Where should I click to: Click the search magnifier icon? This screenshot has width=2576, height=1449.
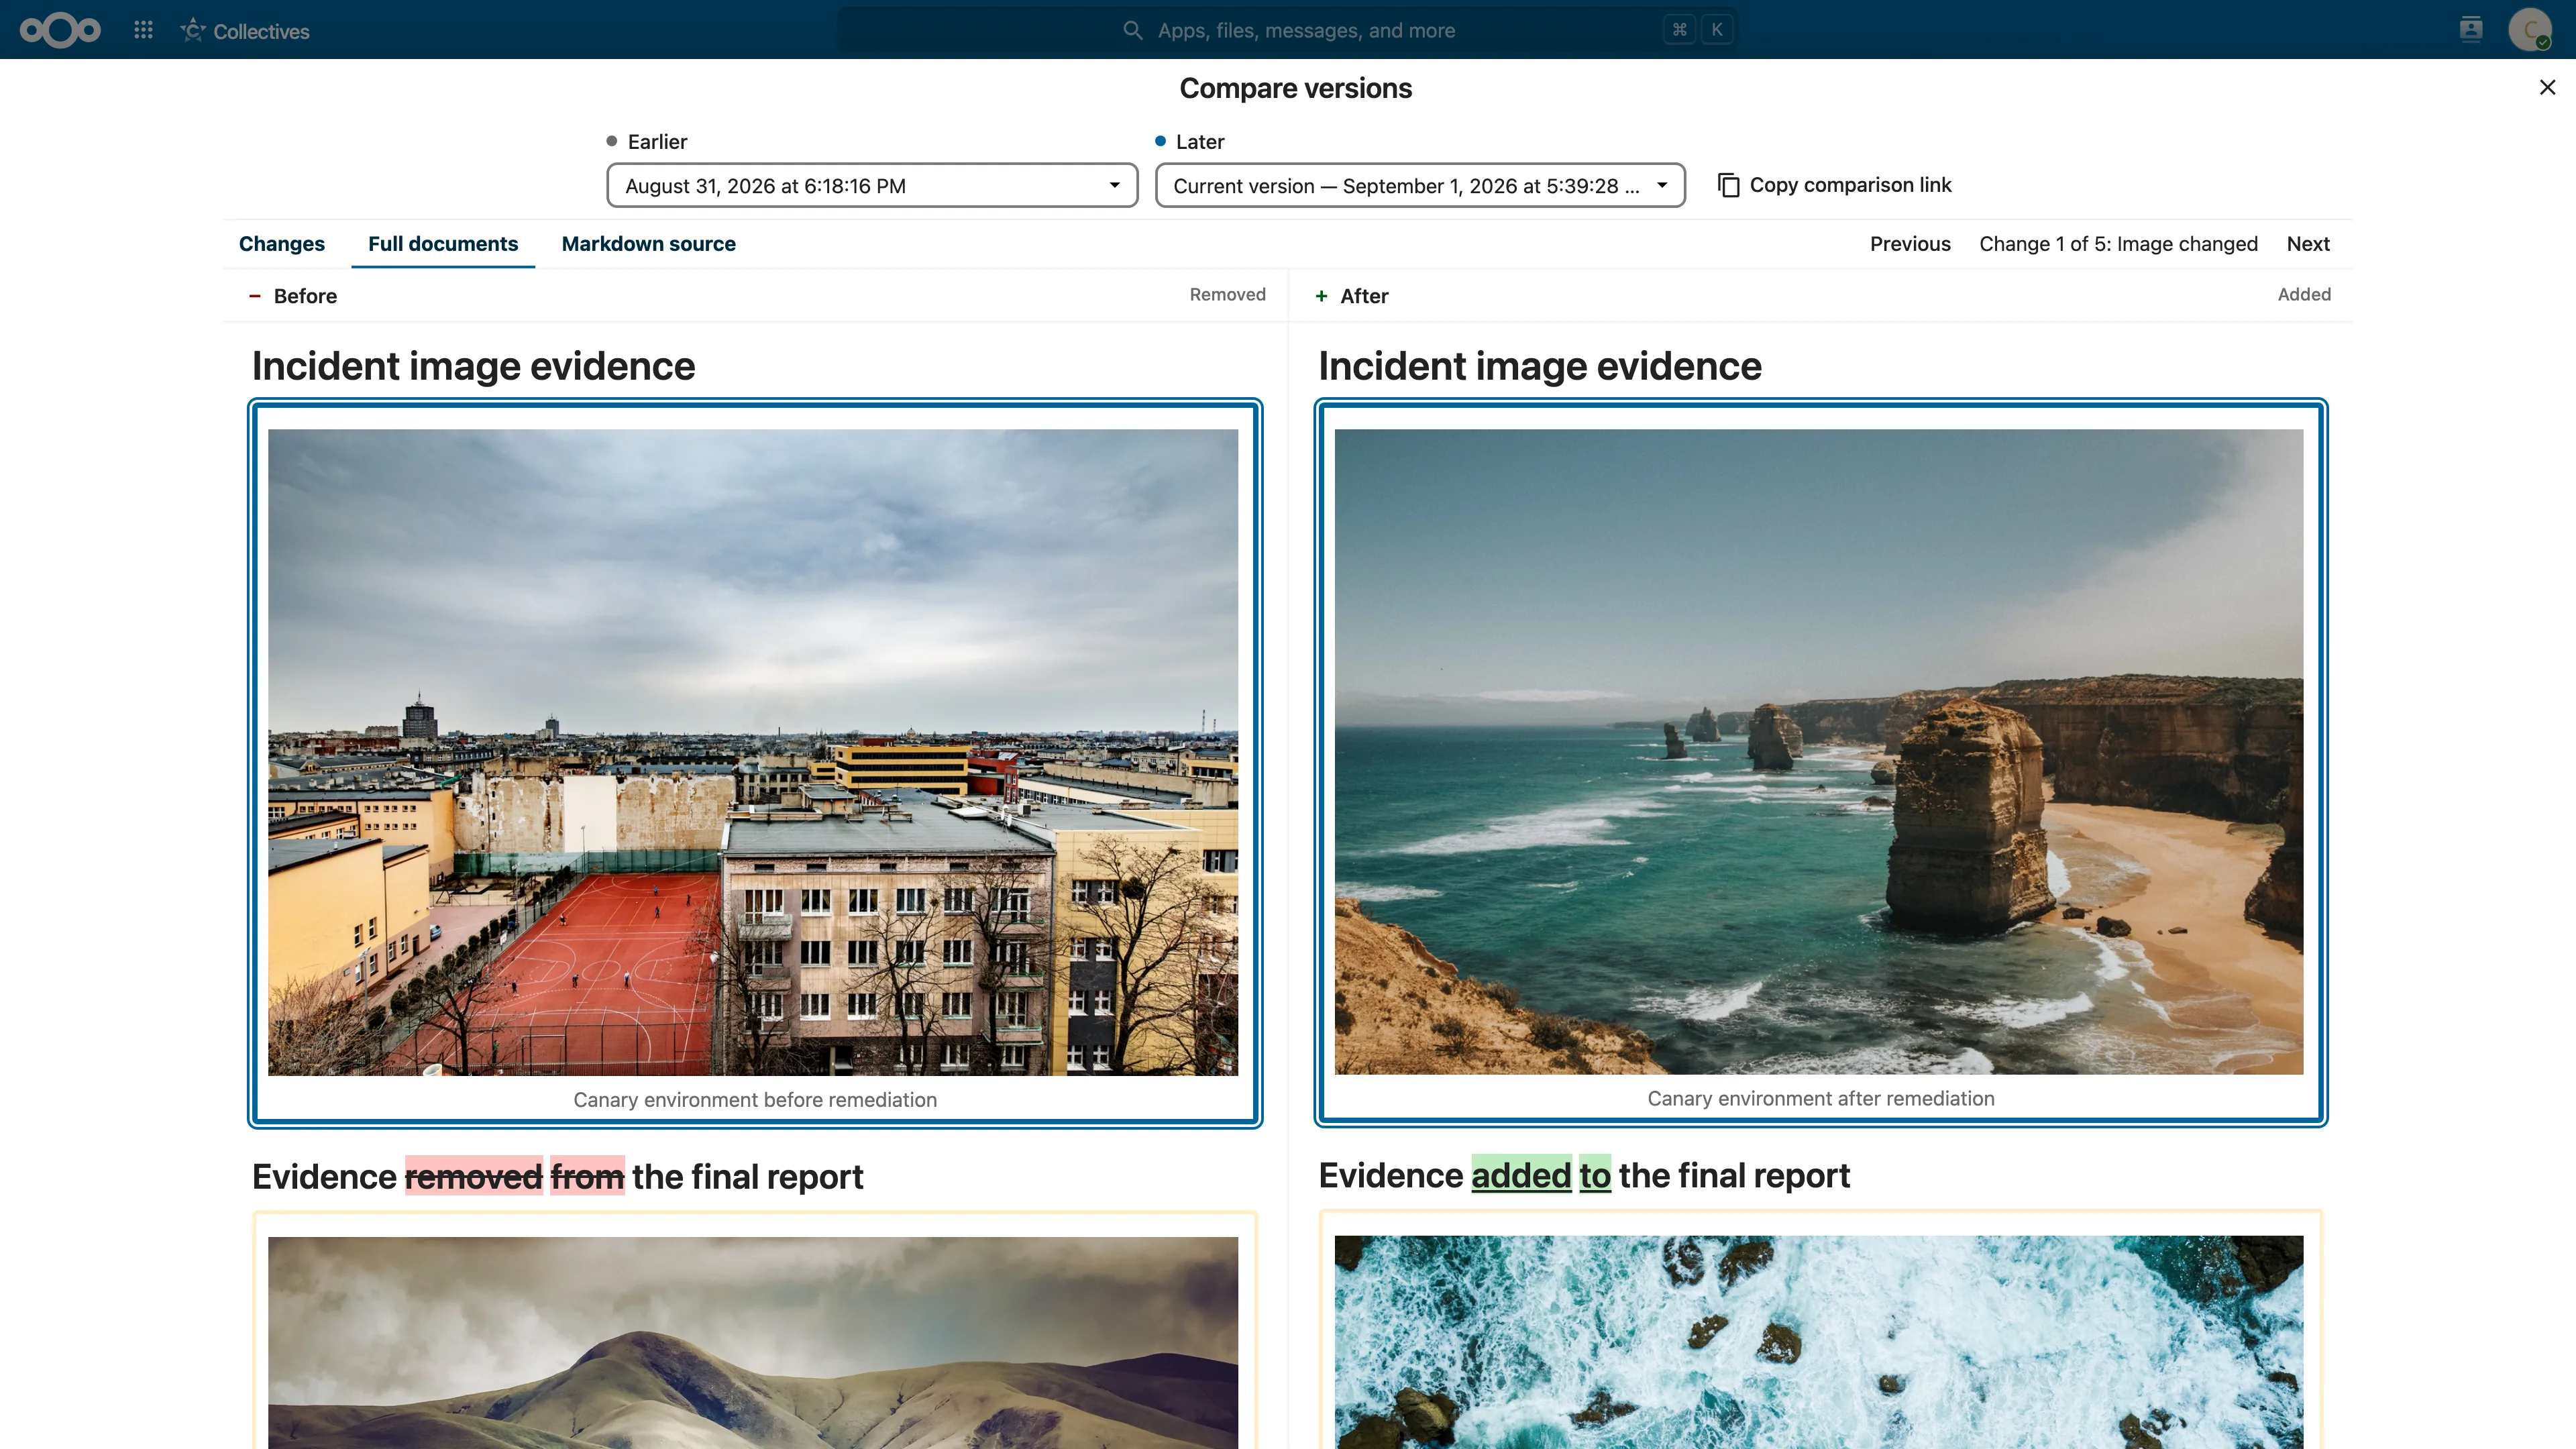click(x=1132, y=30)
